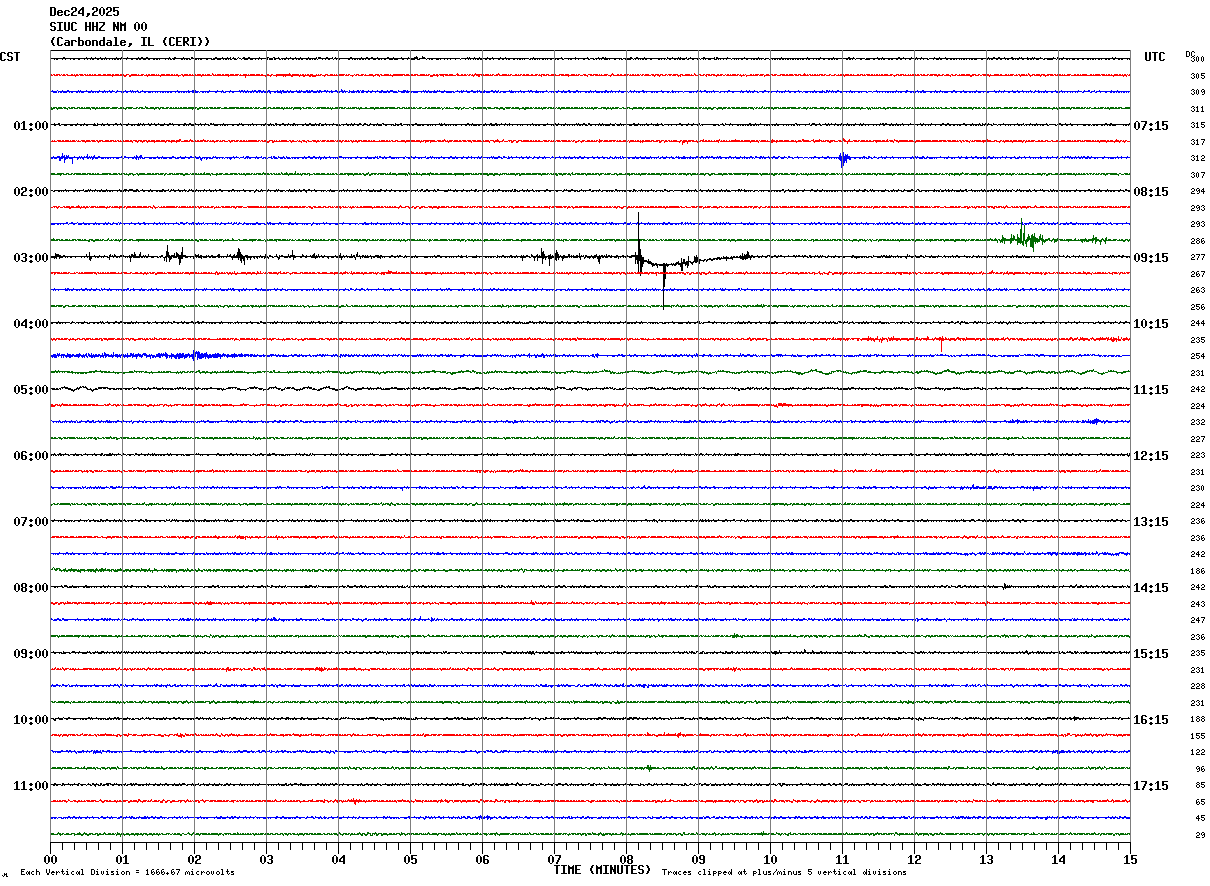Image resolution: width=1210 pixels, height=886 pixels.
Task: Click the 11:15 UTC row label
Action: point(1151,390)
